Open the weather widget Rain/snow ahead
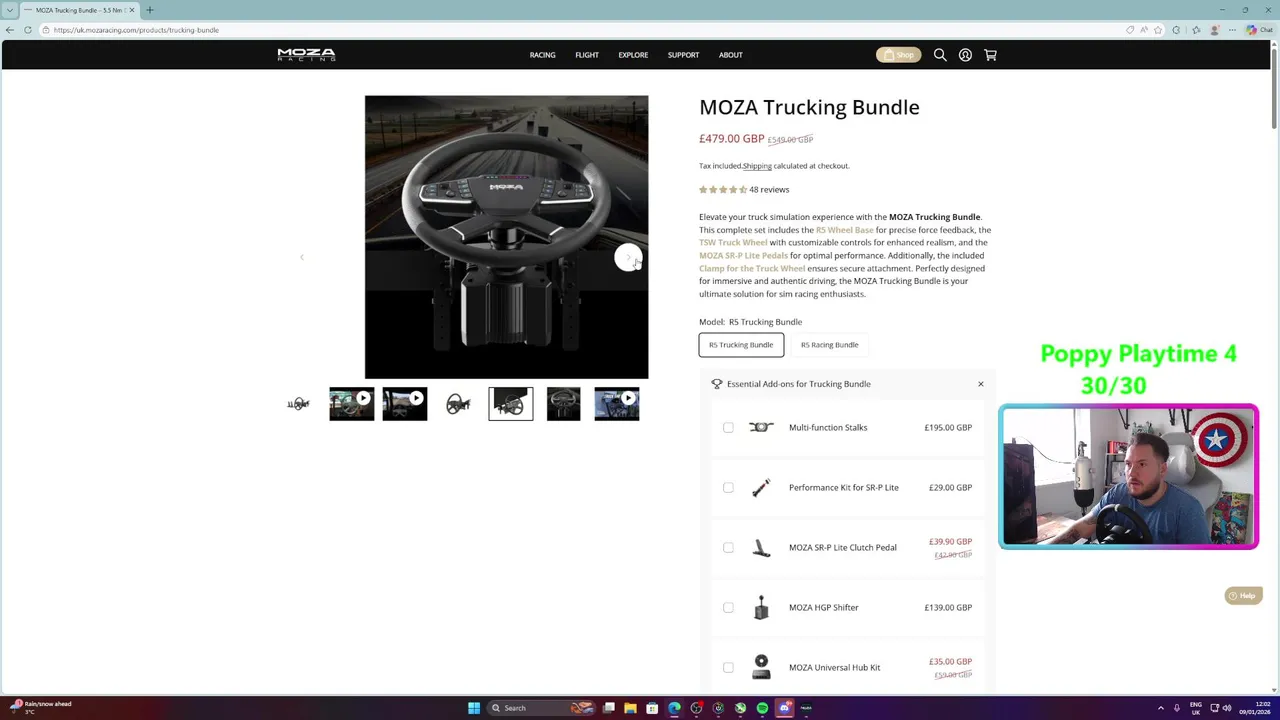 (40, 707)
